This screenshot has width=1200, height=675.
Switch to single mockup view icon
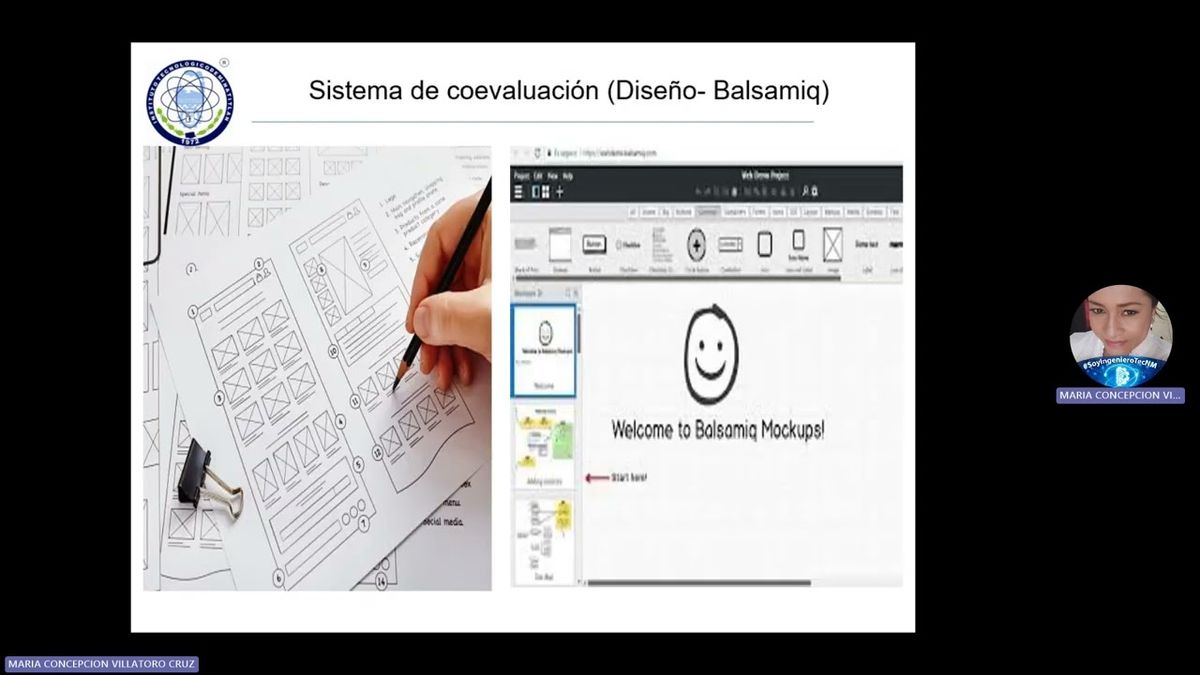click(535, 192)
